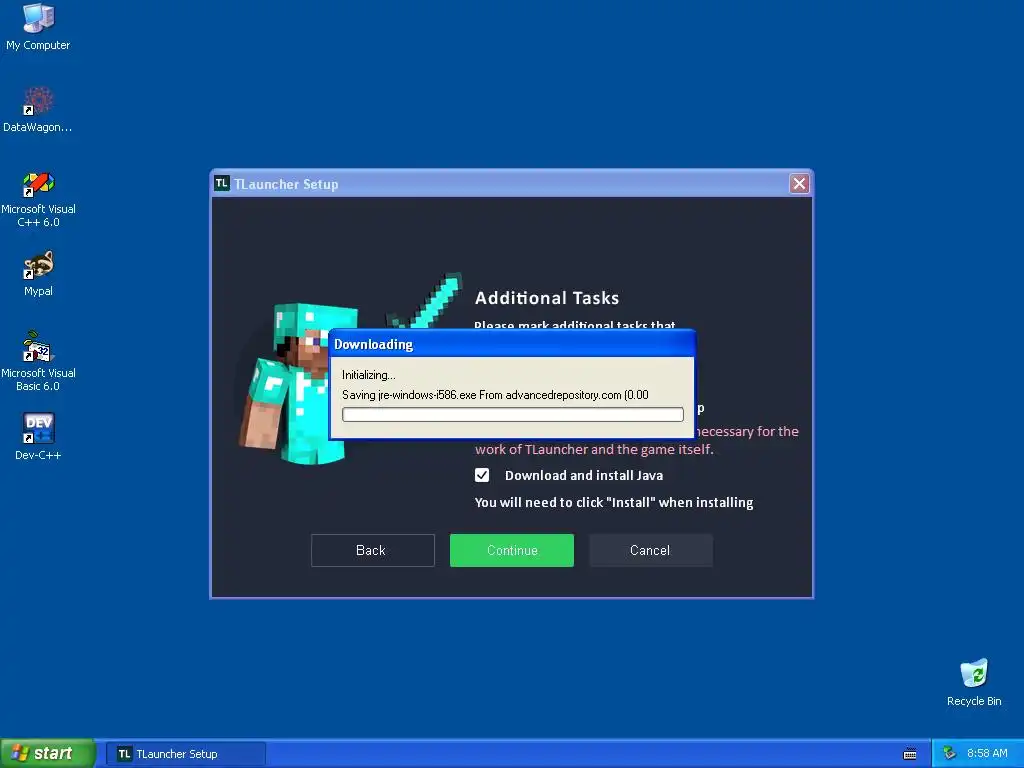
Task: Select Microsoft Visual Basic 6.0 desktop icon
Action: (38, 362)
